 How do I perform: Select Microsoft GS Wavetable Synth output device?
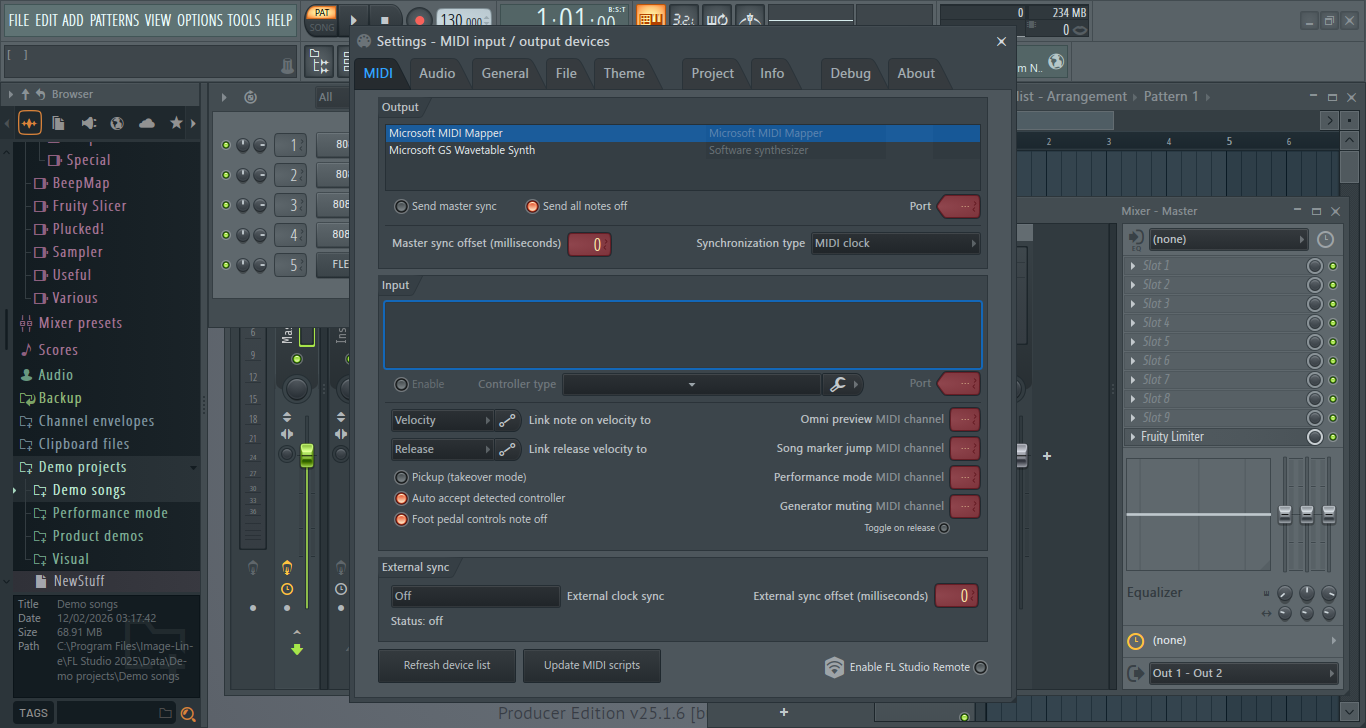click(462, 150)
